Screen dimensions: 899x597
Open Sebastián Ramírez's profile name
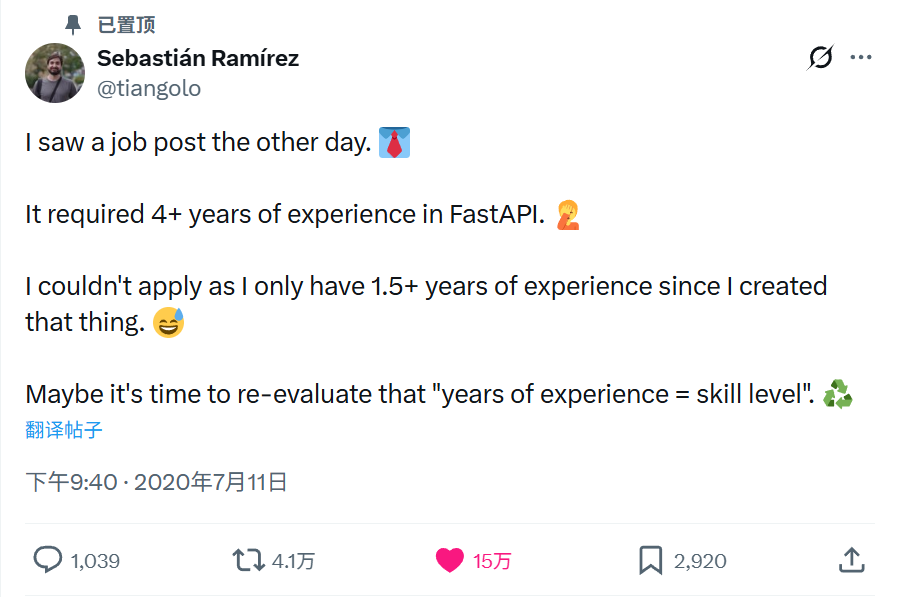pyautogui.click(x=198, y=59)
